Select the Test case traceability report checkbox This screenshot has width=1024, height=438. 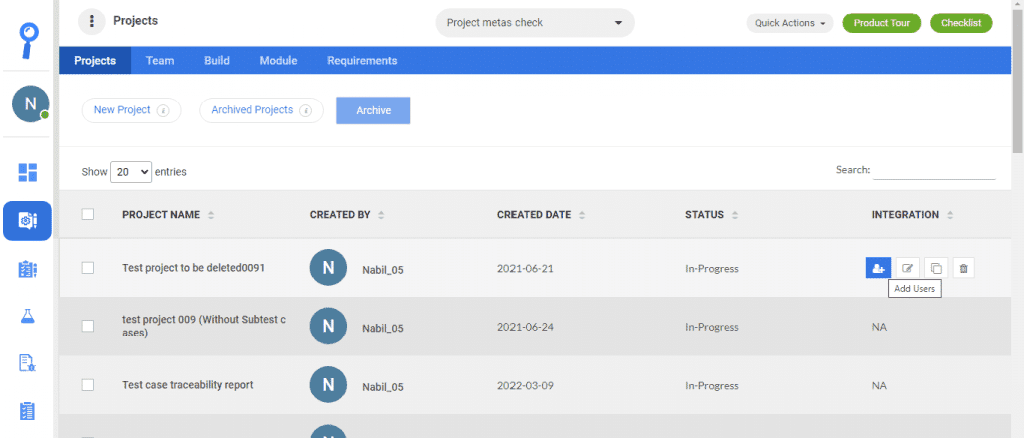coord(88,385)
